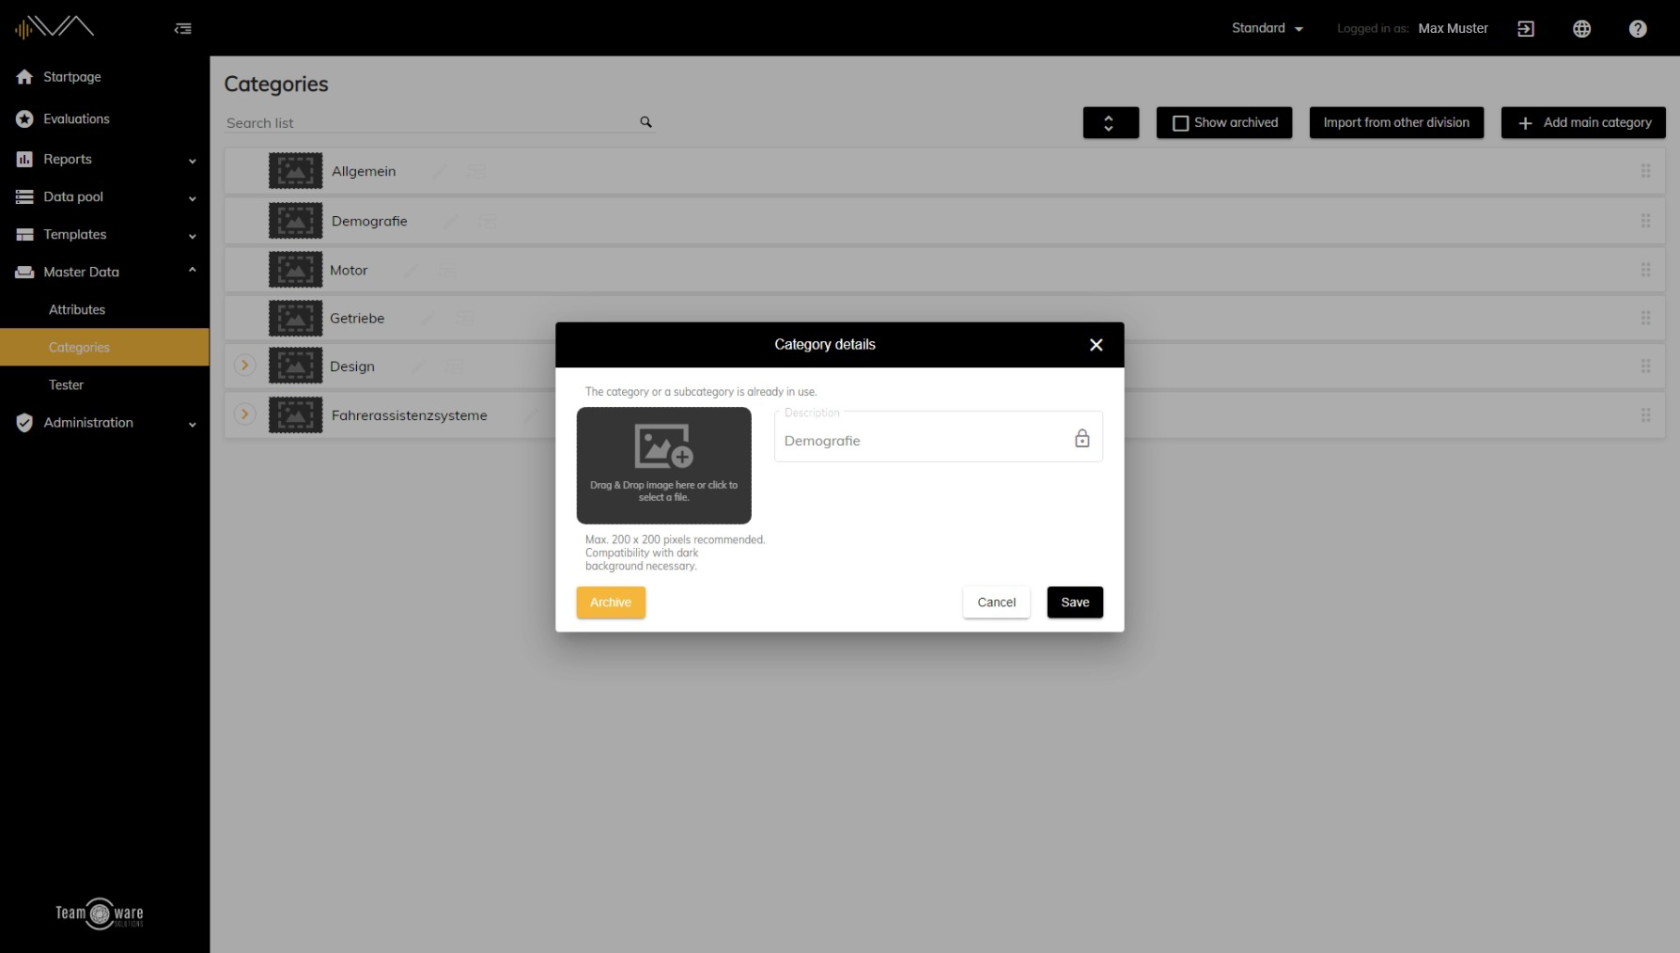The image size is (1680, 953).
Task: Click the Fahrerassistenzsysteme category name
Action: (x=409, y=415)
